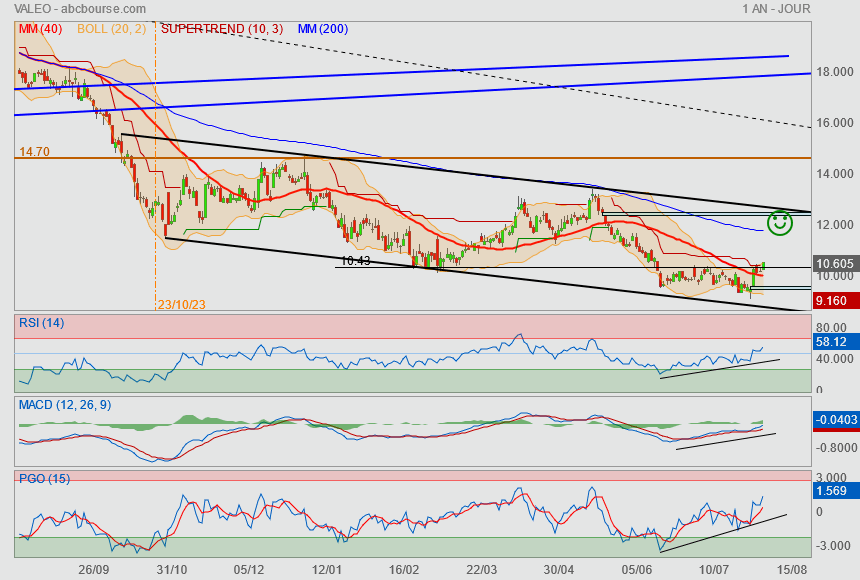
Task: Select the MM (200) indicator label
Action: 323,29
